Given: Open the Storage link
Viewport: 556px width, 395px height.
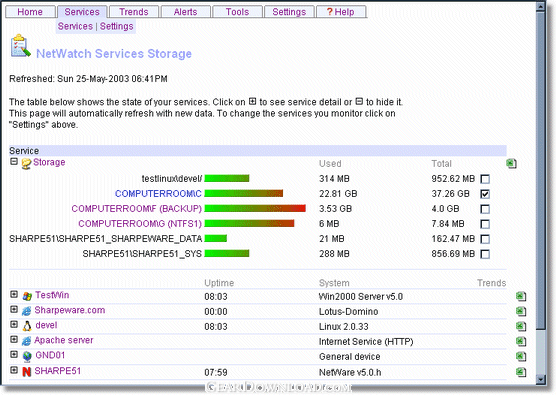Looking at the screenshot, I should (49, 162).
